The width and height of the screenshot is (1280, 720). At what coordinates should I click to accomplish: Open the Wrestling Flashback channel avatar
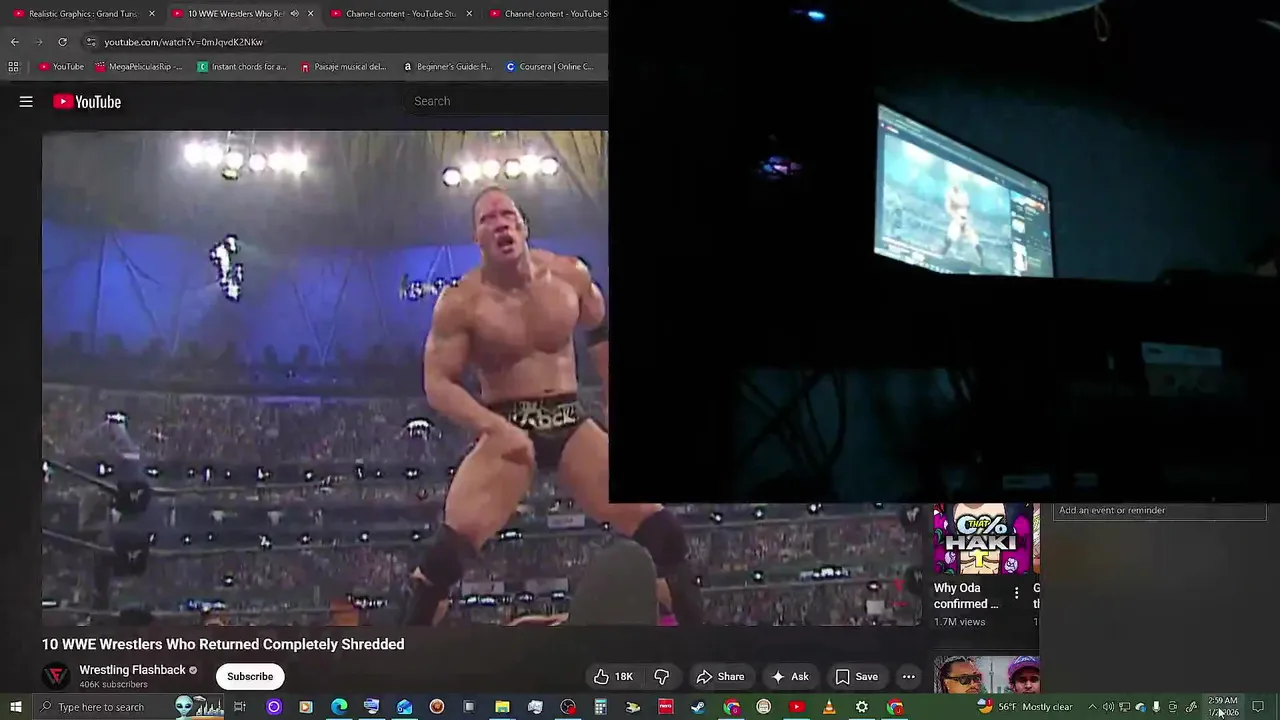[57, 676]
